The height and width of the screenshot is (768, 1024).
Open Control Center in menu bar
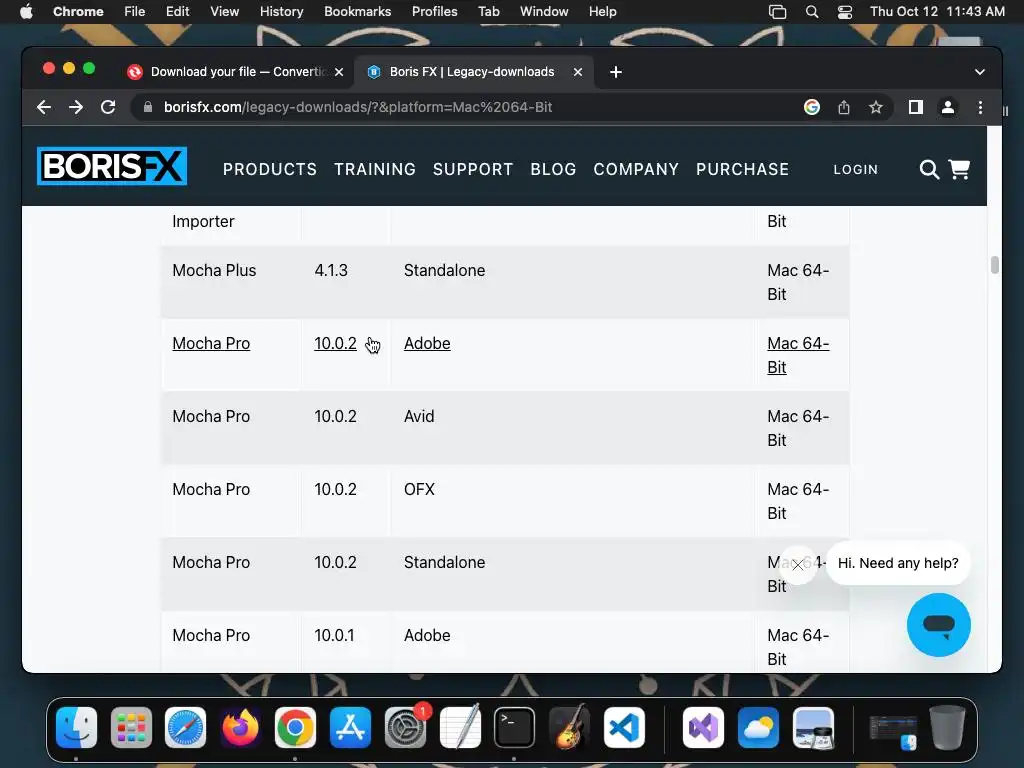(x=844, y=12)
